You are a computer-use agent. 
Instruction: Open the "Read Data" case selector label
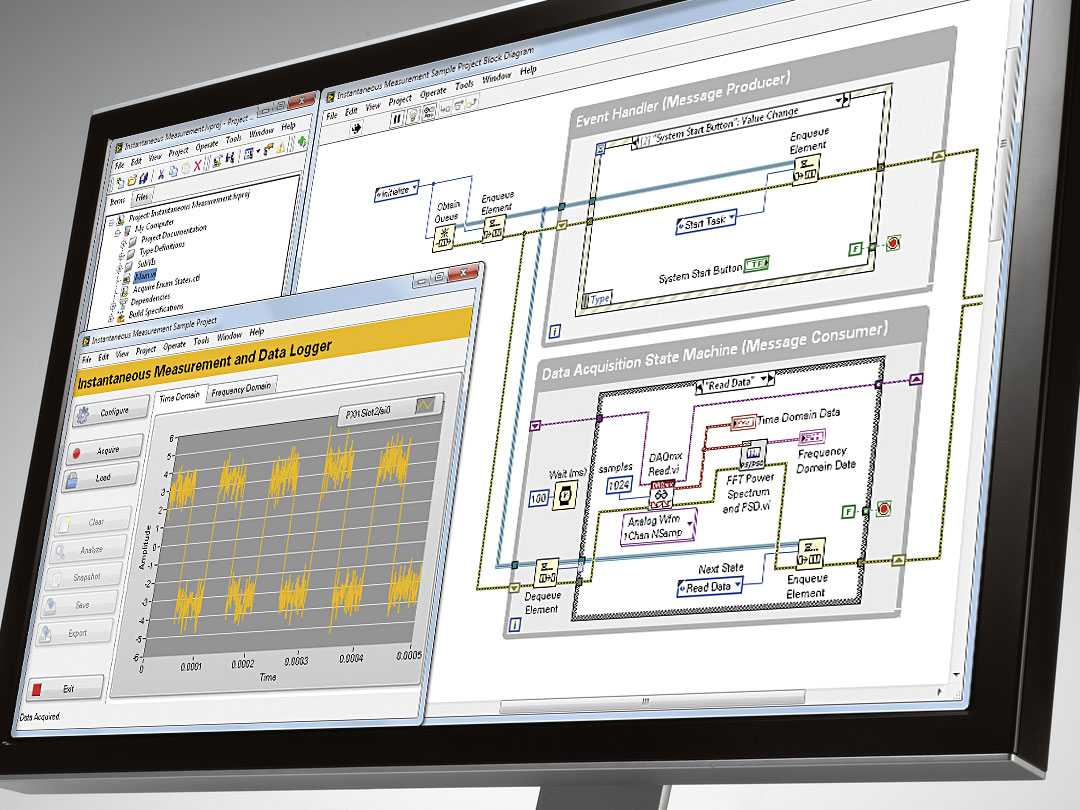(x=735, y=382)
